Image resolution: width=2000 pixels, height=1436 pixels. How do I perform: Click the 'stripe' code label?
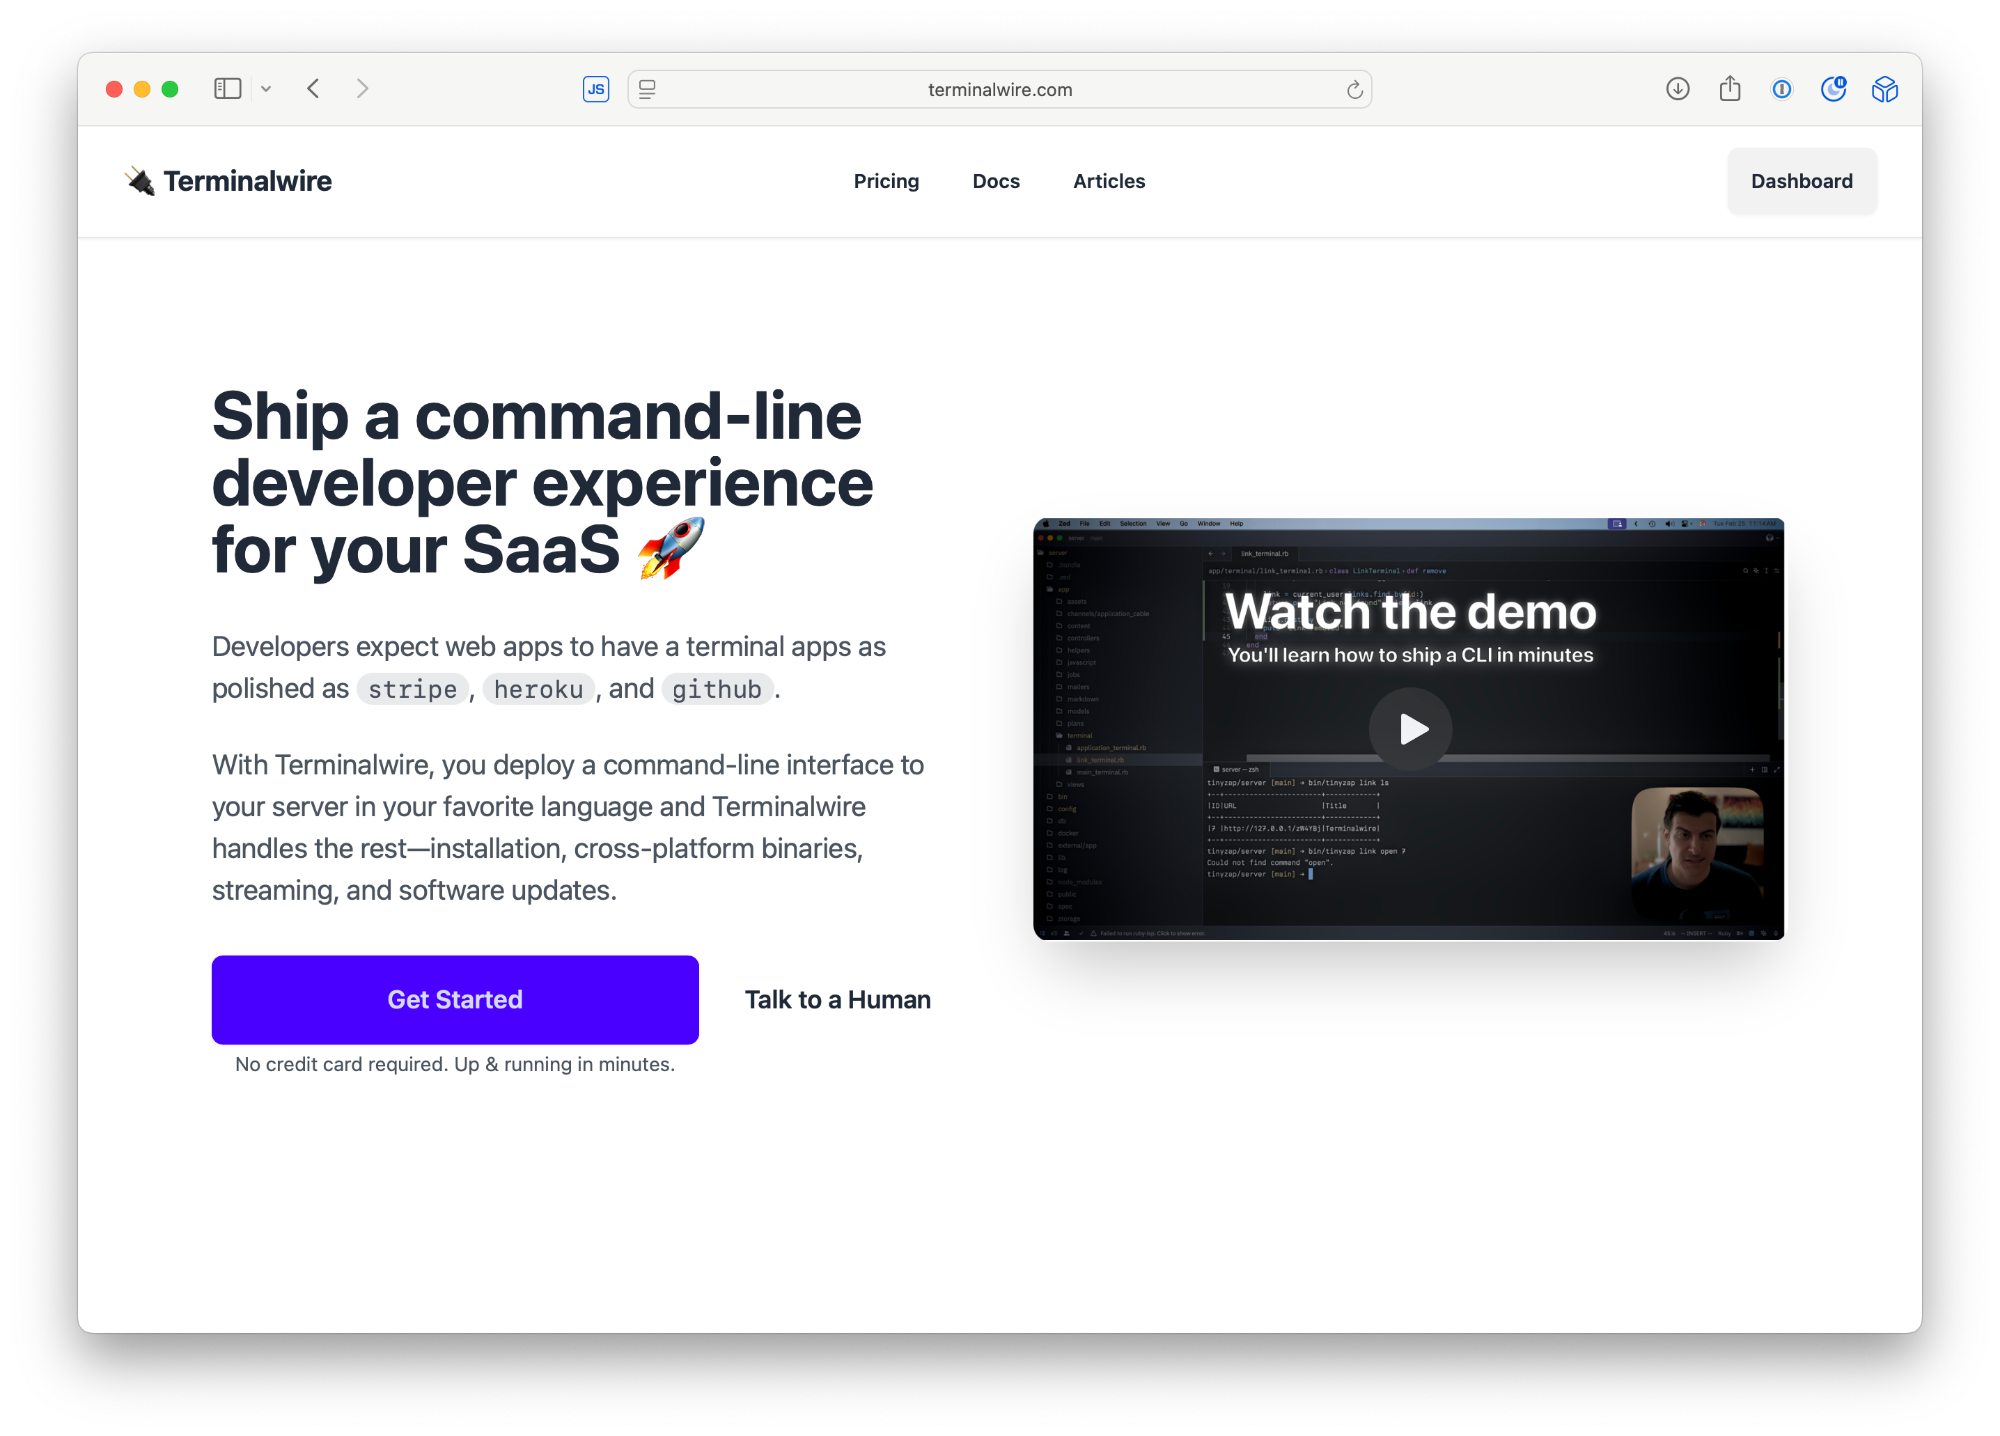click(x=412, y=689)
